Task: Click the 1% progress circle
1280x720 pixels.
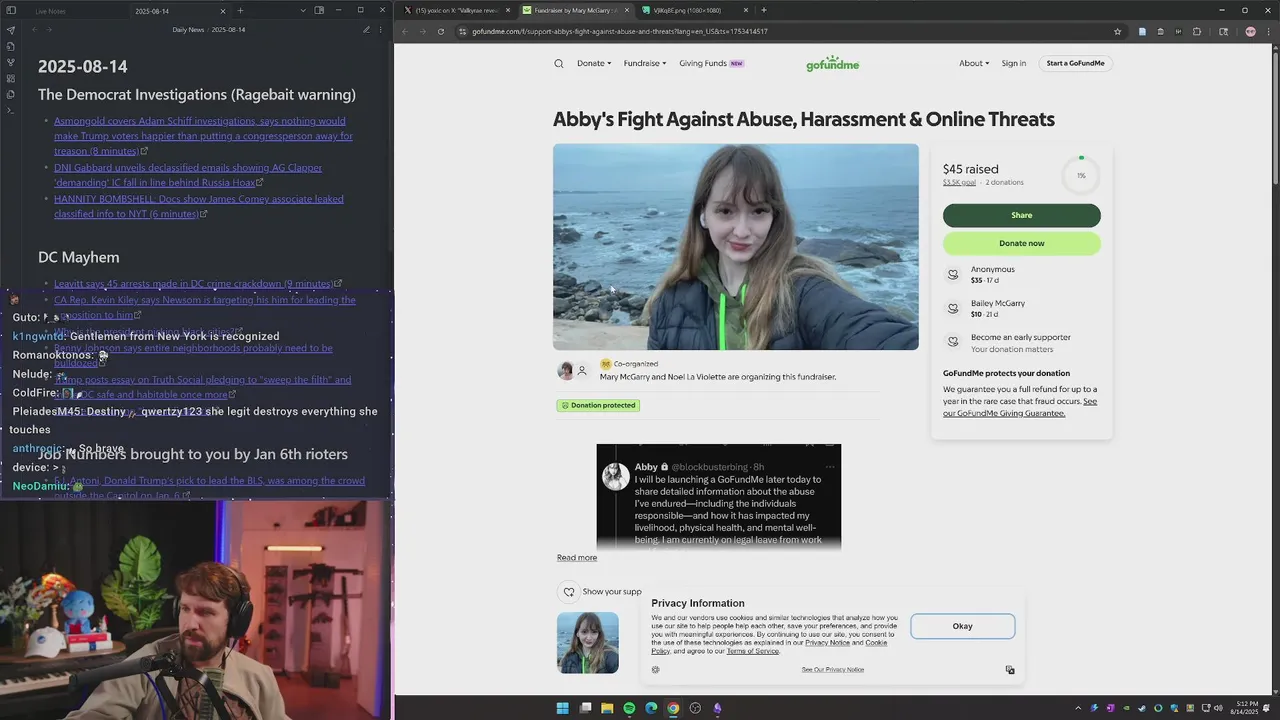Action: coord(1081,175)
